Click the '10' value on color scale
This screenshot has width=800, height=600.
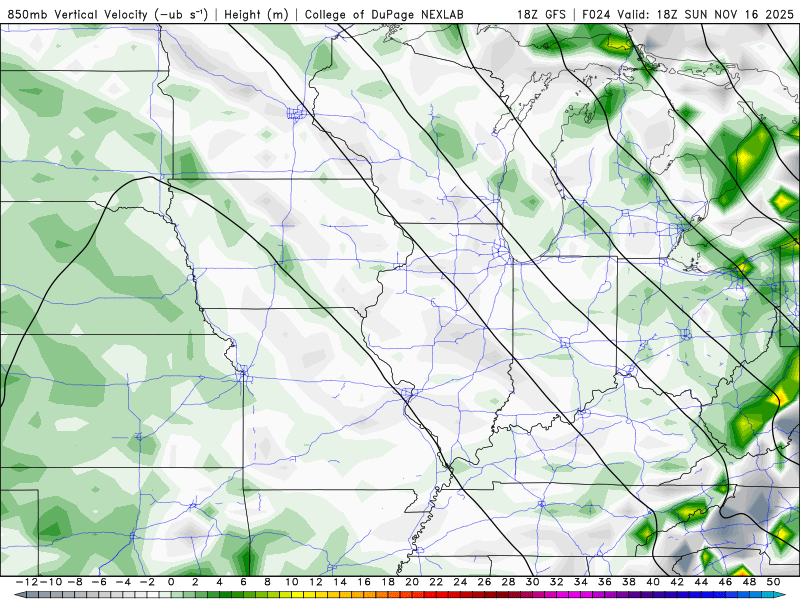(291, 582)
